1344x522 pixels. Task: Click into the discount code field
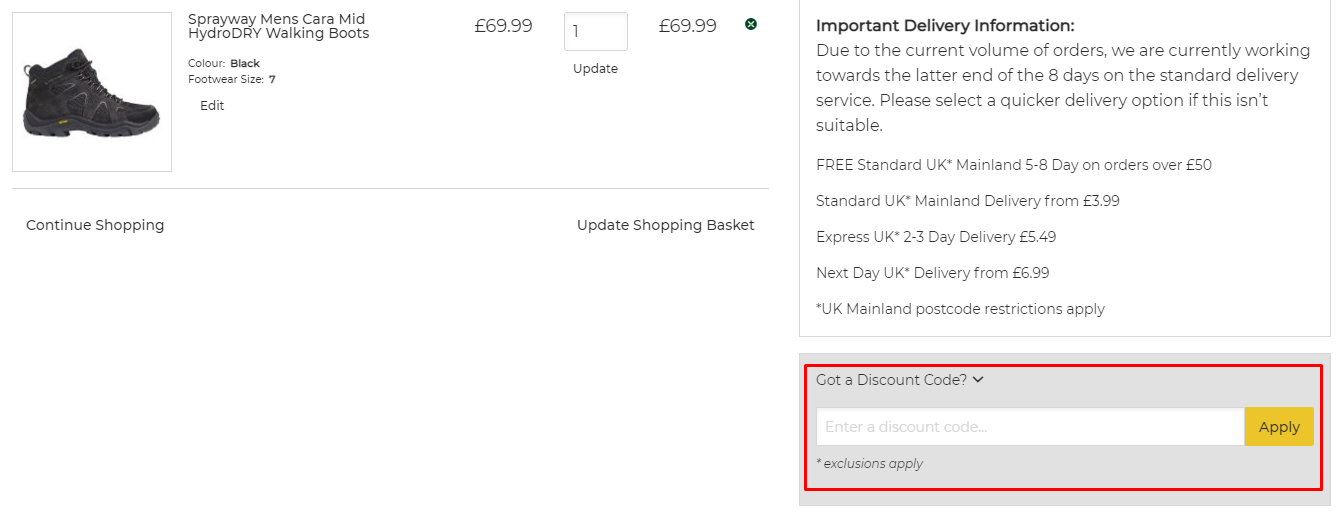click(x=1030, y=427)
